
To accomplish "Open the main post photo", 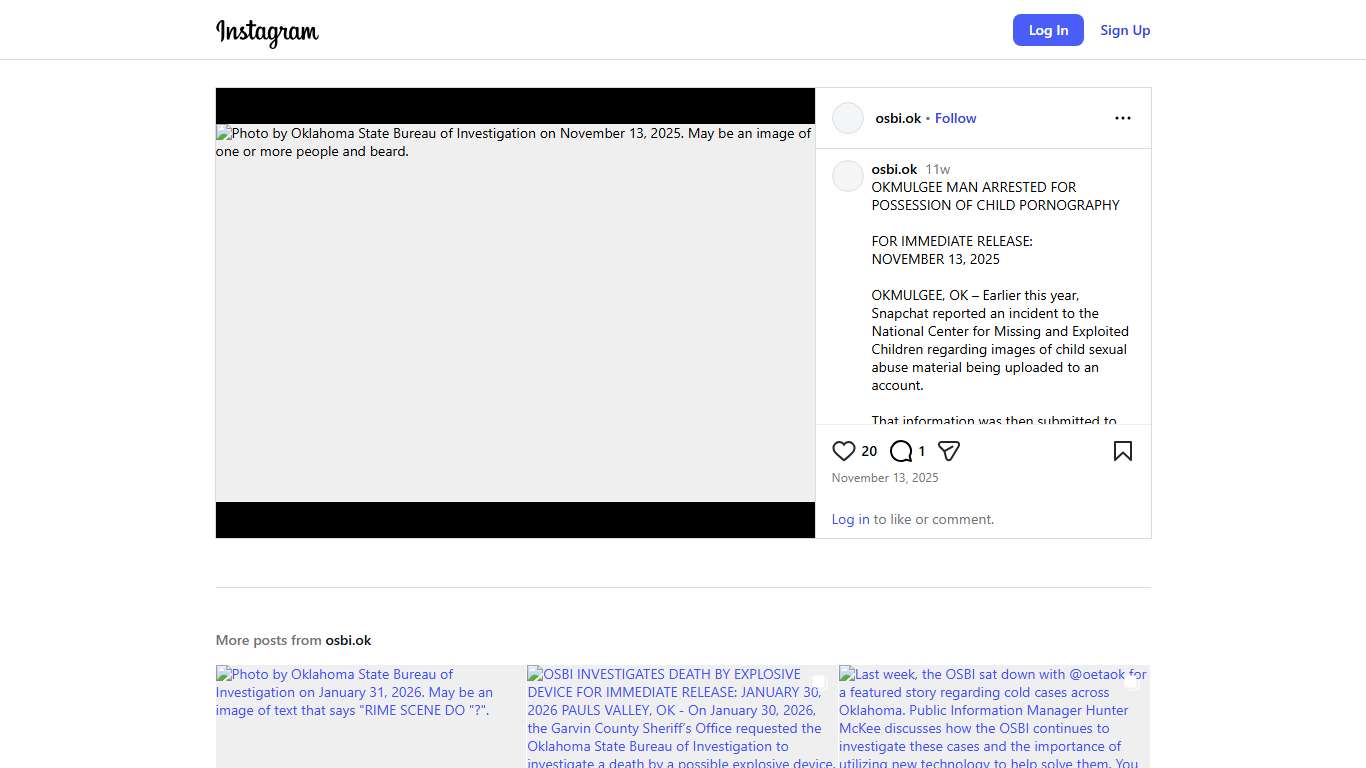I will (x=515, y=313).
